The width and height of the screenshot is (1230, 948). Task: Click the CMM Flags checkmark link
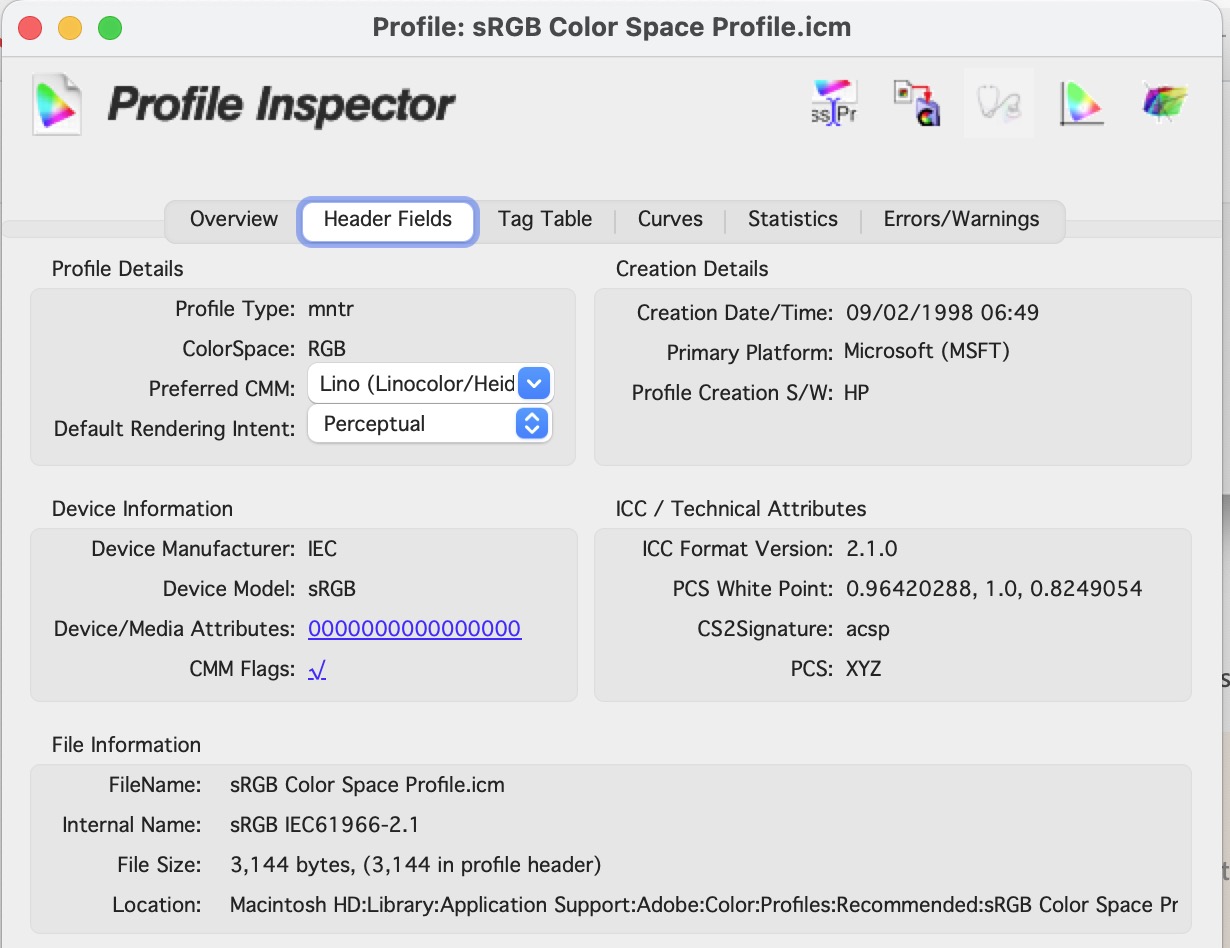tap(316, 668)
